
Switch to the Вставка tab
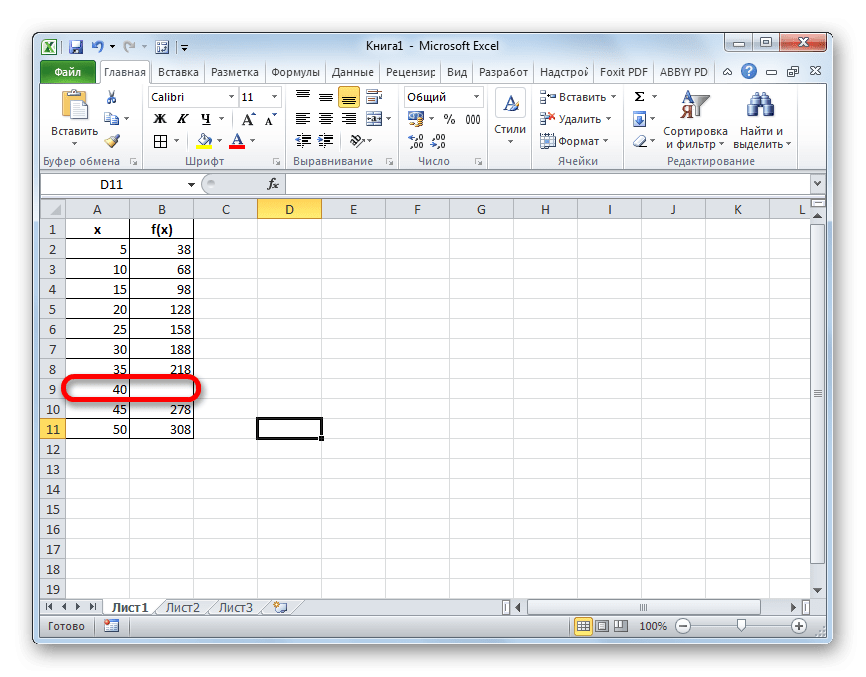(178, 72)
